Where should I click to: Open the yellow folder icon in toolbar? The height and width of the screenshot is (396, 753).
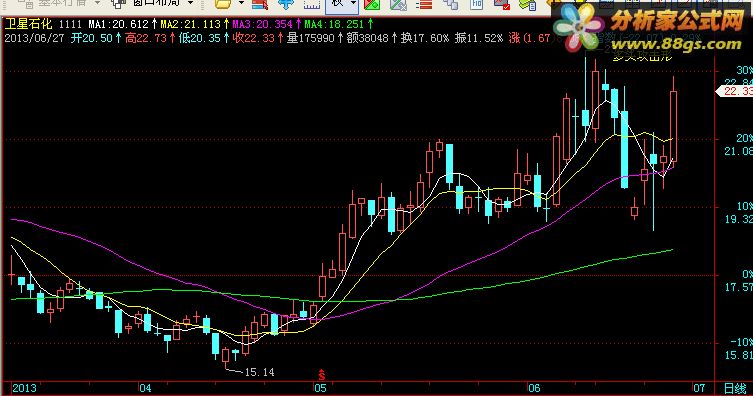pos(223,4)
